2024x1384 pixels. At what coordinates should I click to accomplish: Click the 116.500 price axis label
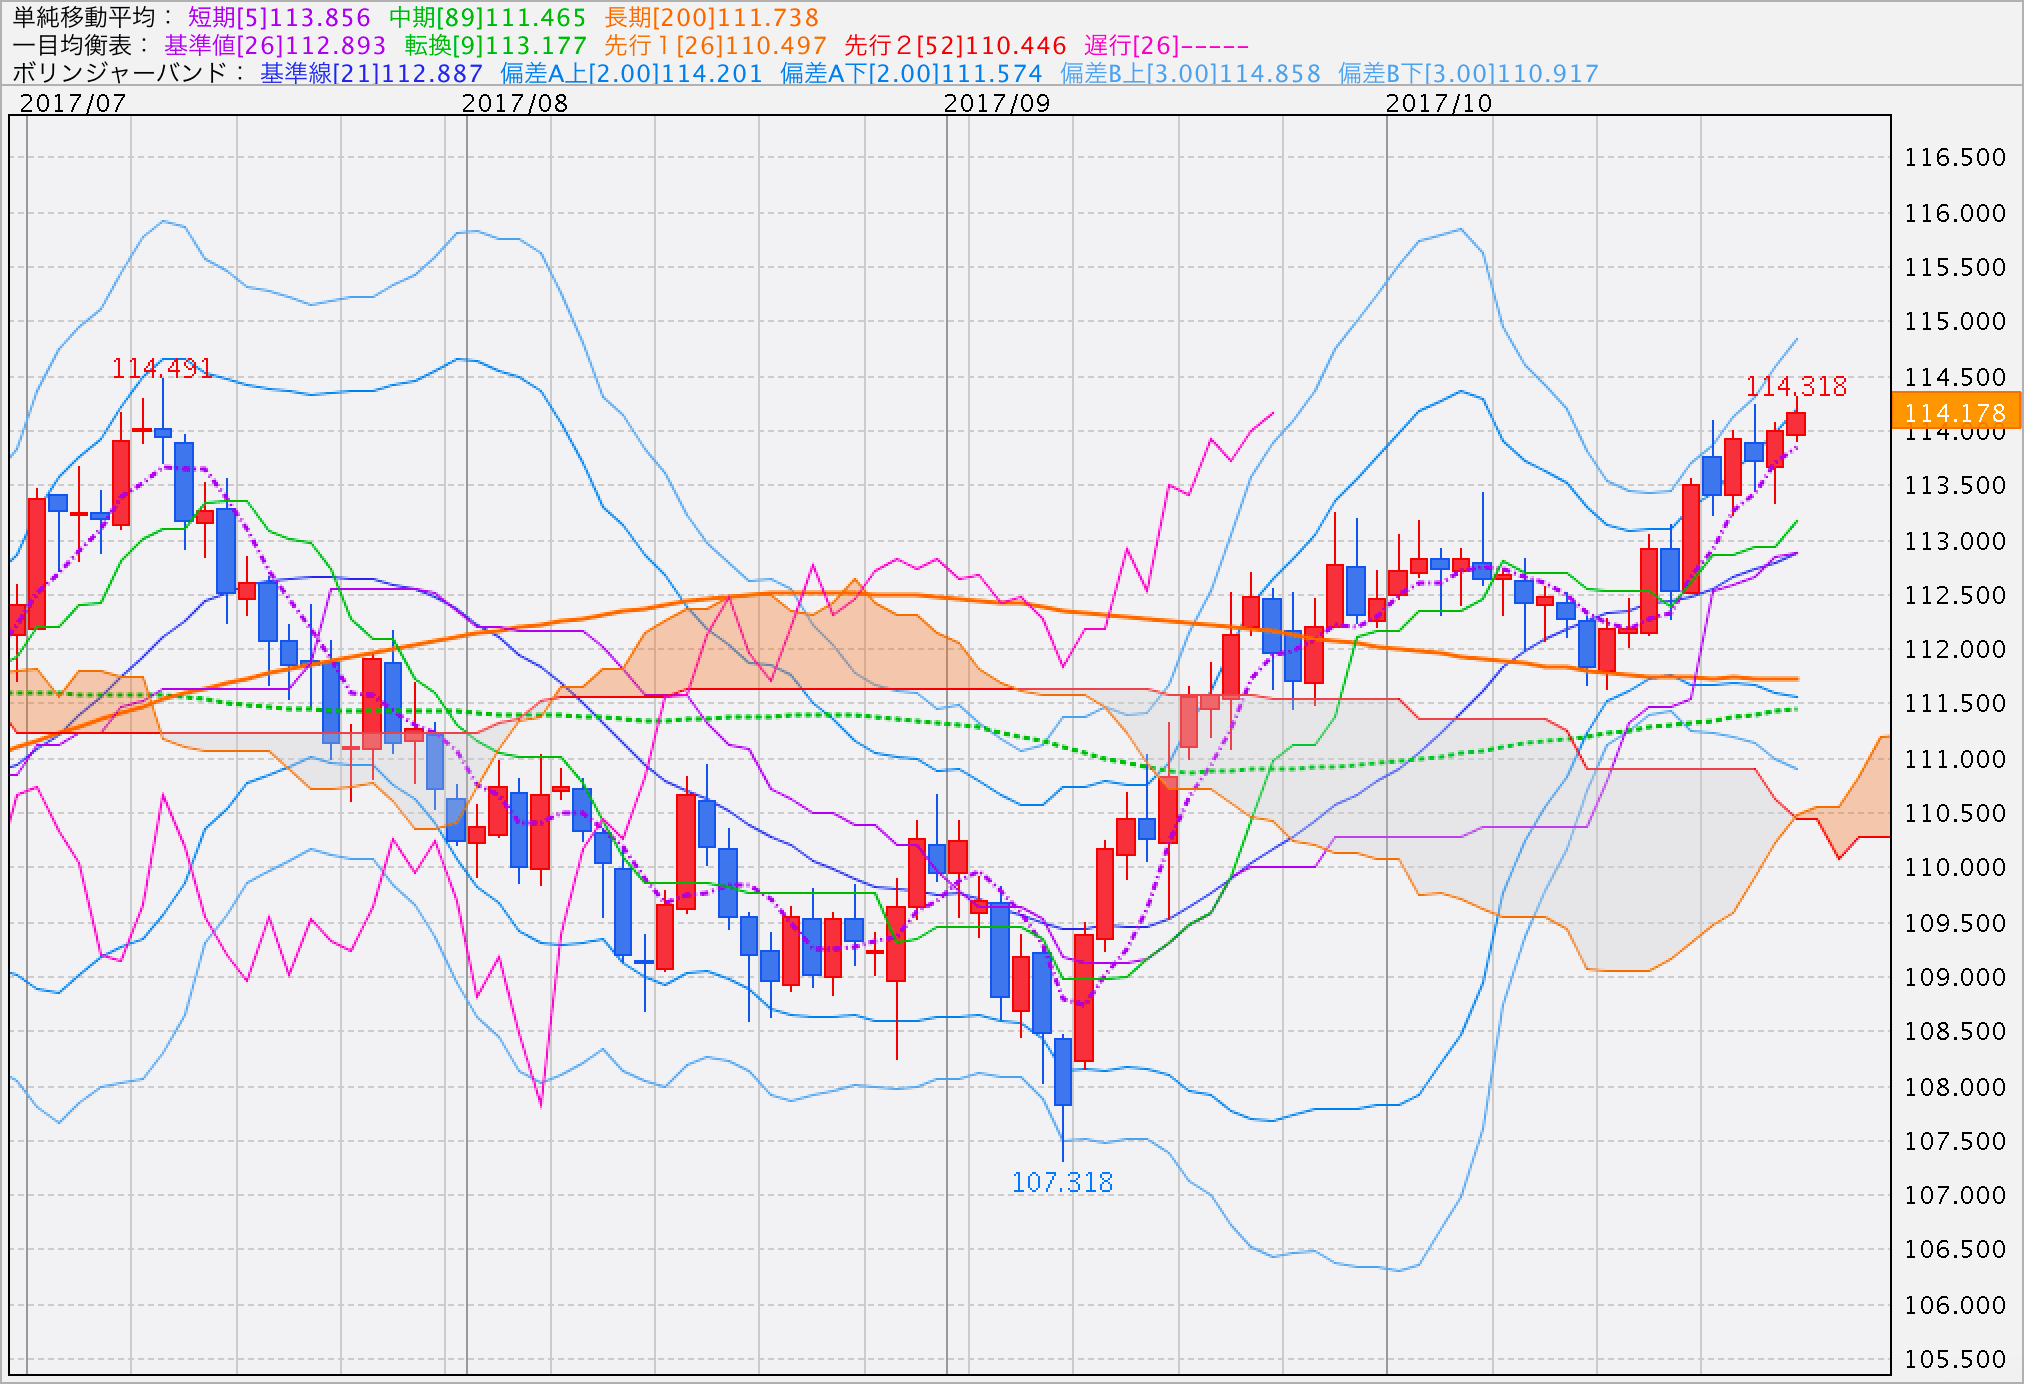pyautogui.click(x=1955, y=157)
